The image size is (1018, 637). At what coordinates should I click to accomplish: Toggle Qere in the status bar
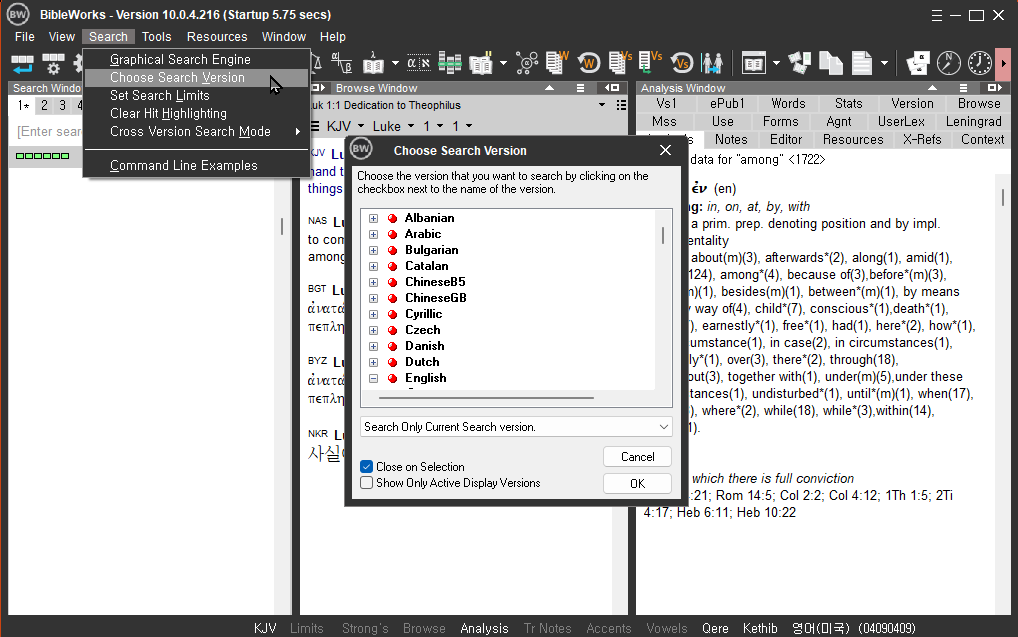(715, 628)
